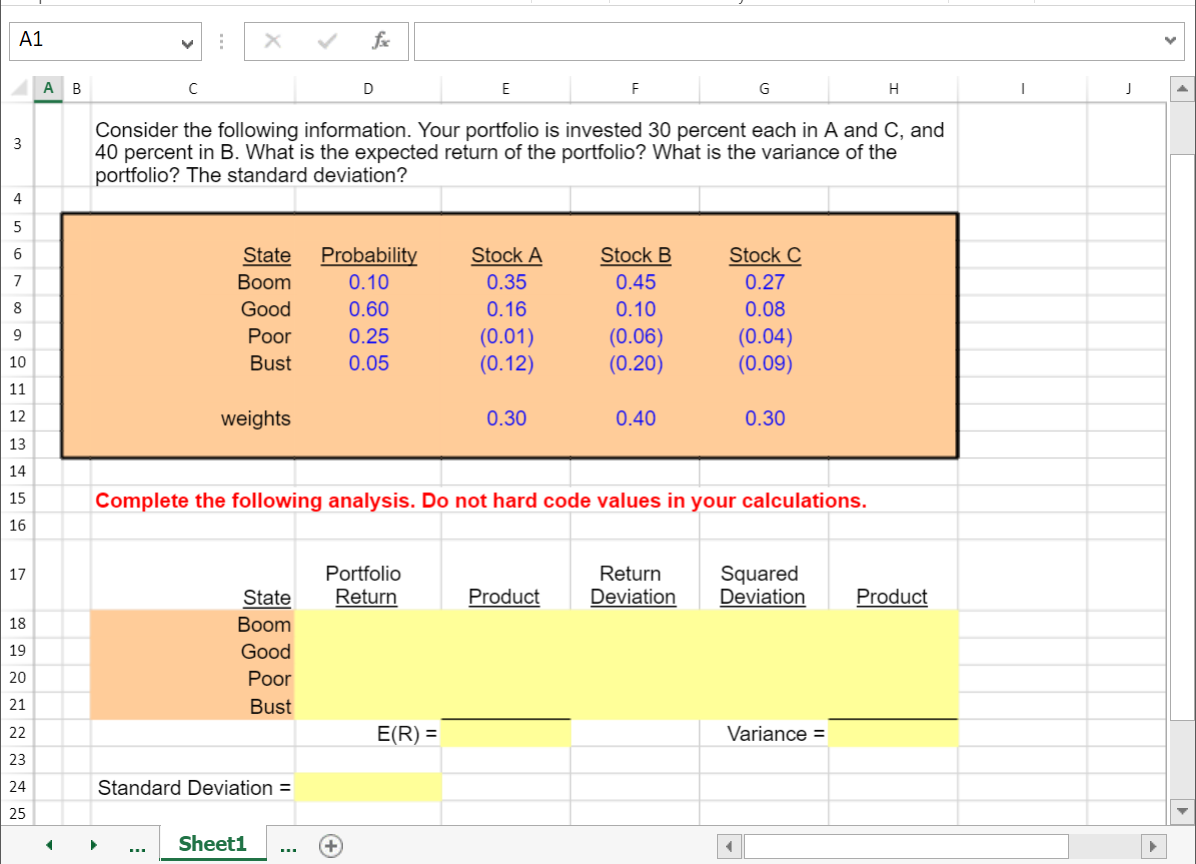Viewport: 1196px width, 864px height.
Task: Insert a function using the fx icon
Action: tap(383, 41)
